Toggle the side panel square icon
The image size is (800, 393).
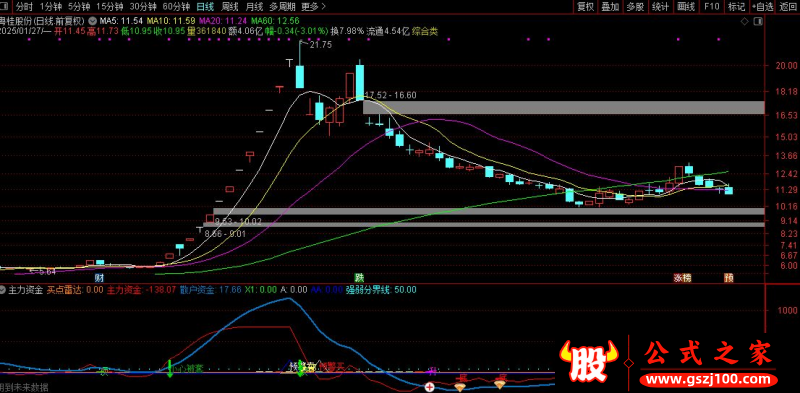[759, 21]
